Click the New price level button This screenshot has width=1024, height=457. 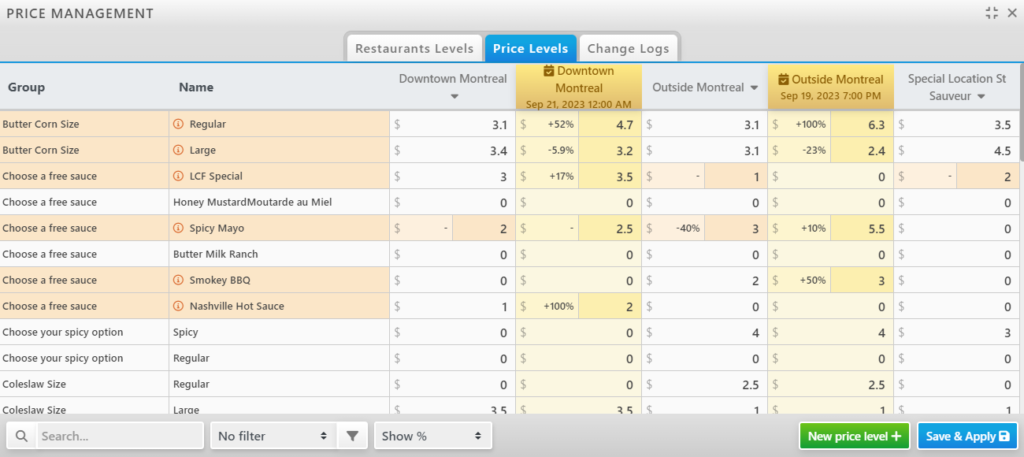tap(854, 436)
